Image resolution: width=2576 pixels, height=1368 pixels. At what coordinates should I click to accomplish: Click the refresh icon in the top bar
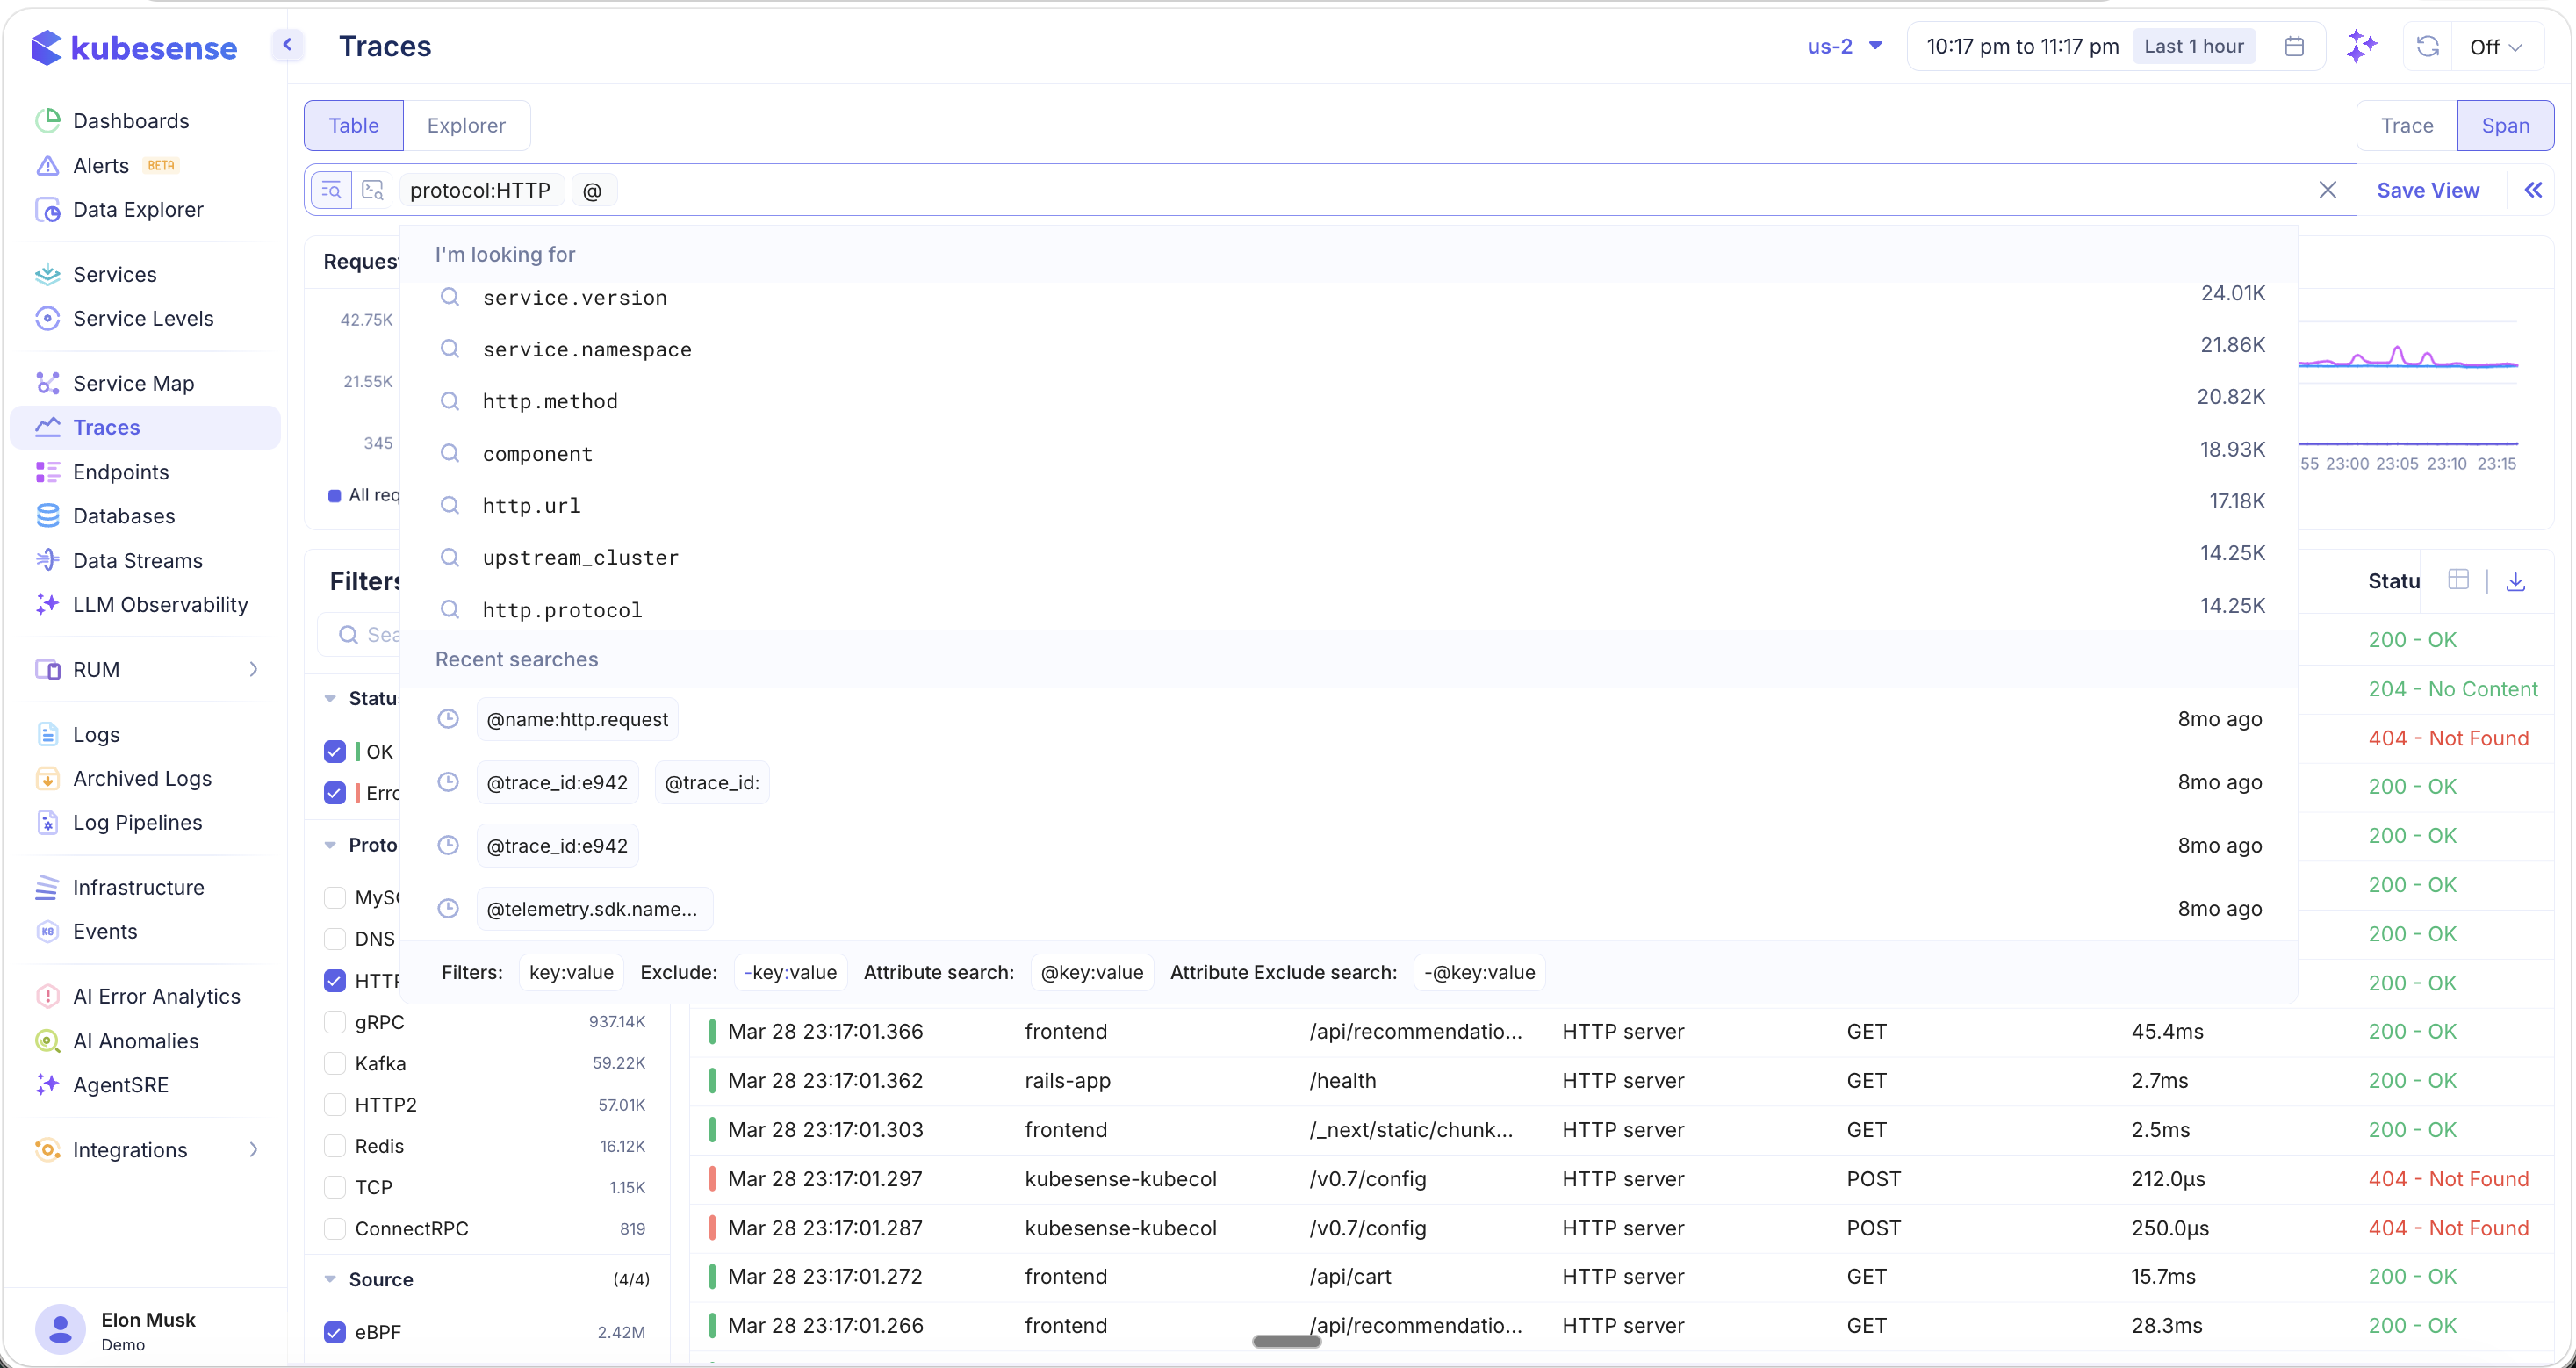(x=2428, y=46)
